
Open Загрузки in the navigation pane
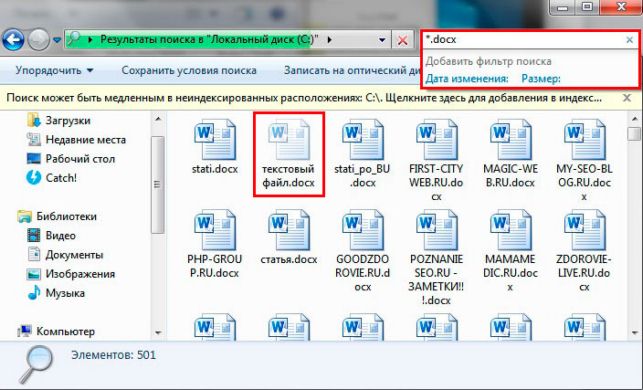59,121
